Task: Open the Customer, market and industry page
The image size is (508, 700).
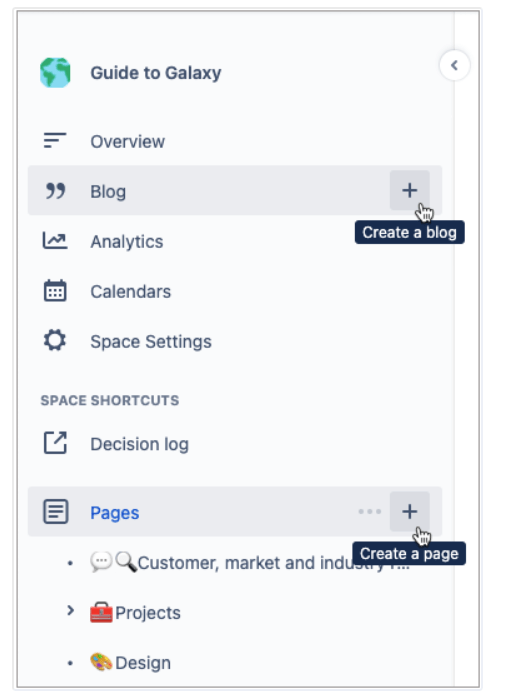Action: coord(249,562)
